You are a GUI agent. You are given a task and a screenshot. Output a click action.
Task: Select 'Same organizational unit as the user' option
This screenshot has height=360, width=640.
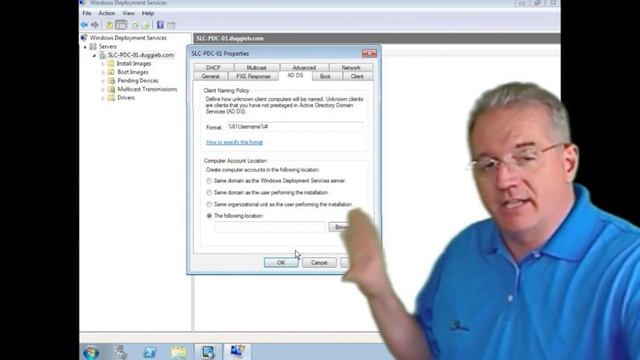point(209,204)
